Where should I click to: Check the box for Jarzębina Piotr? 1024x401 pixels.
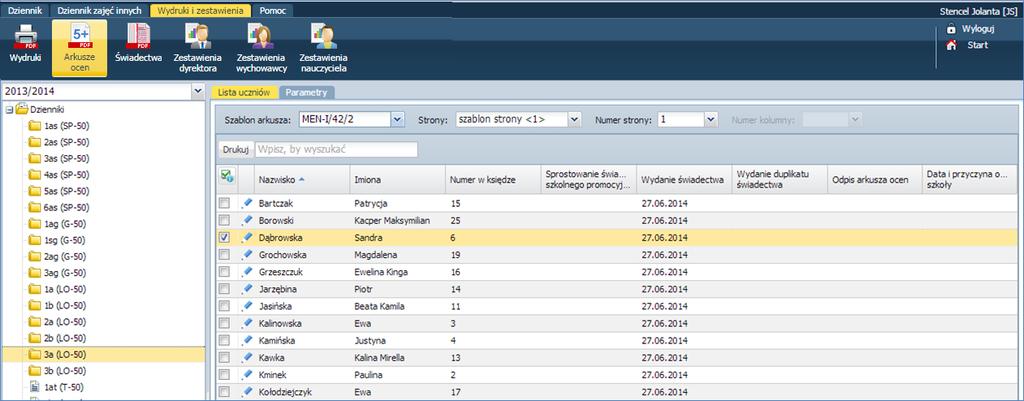pyautogui.click(x=224, y=289)
